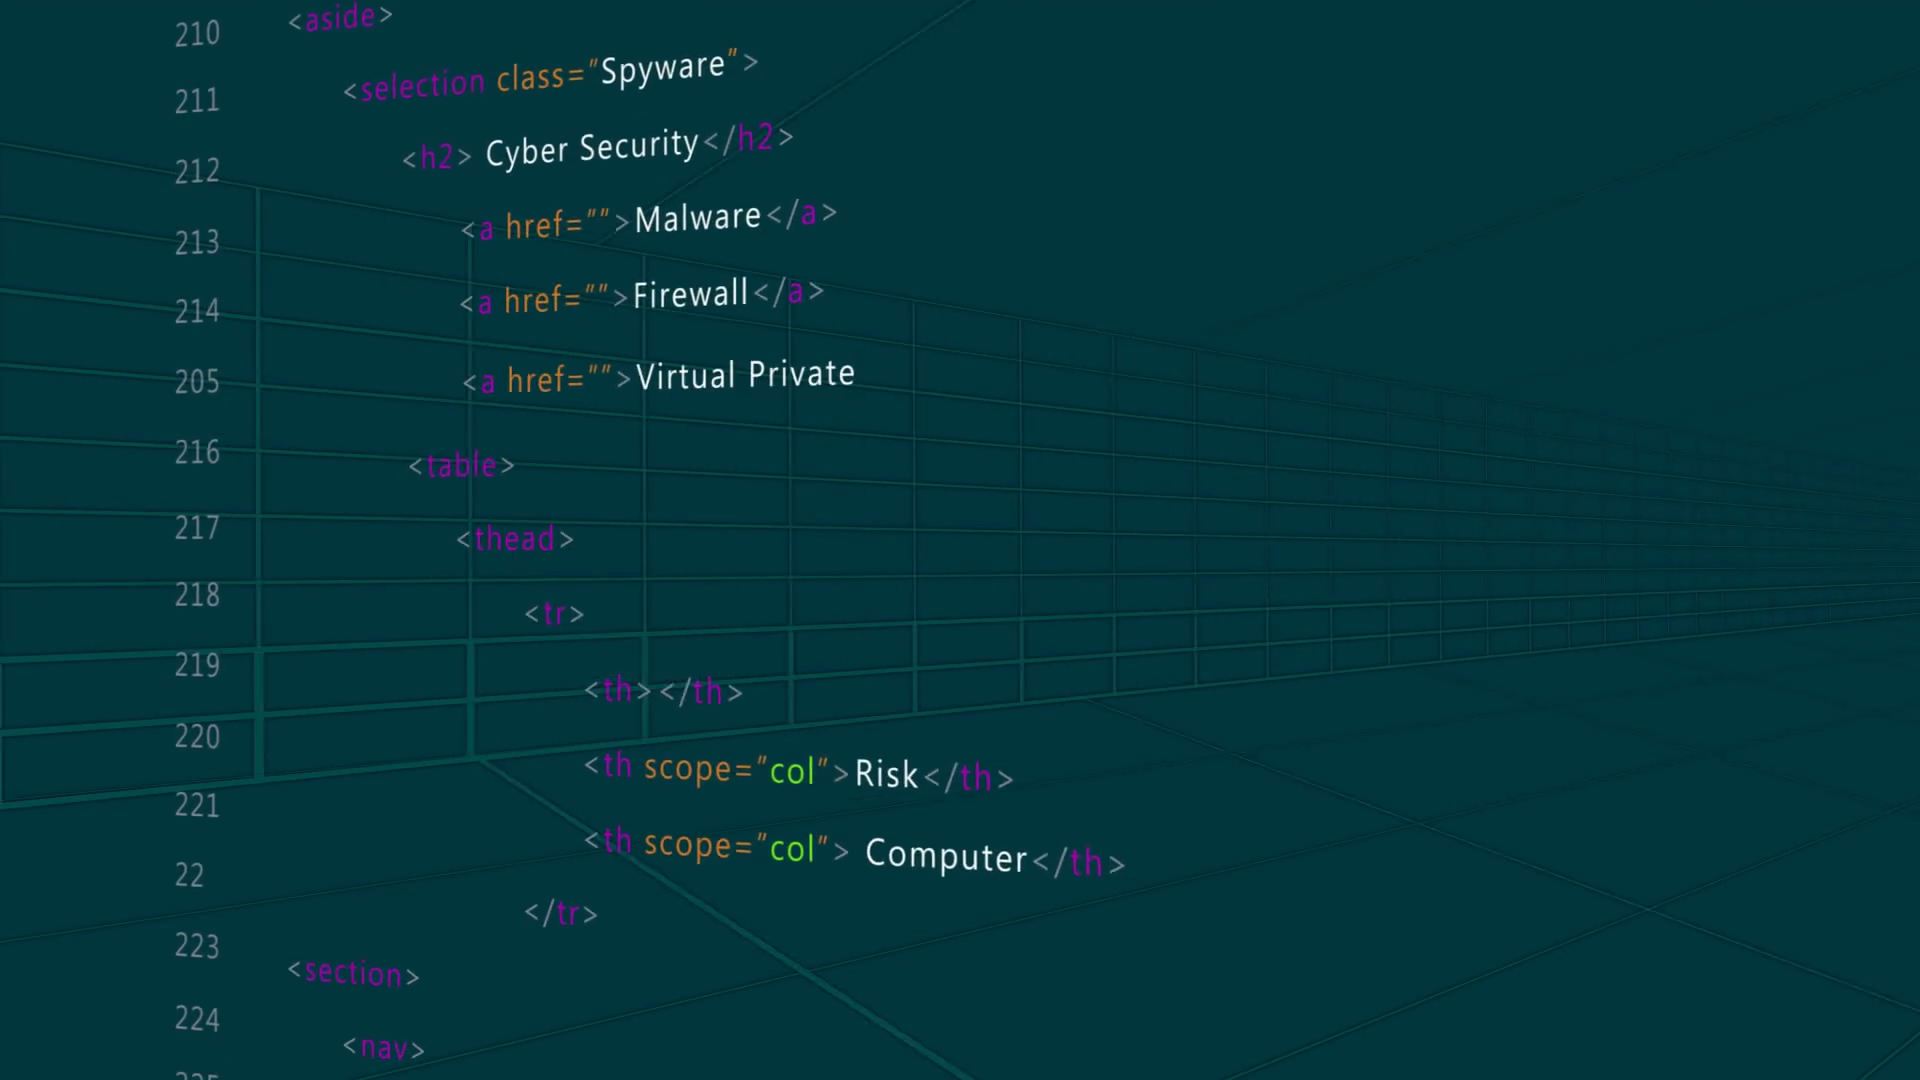The image size is (1920, 1080).
Task: Click the Malware link text
Action: (x=698, y=217)
